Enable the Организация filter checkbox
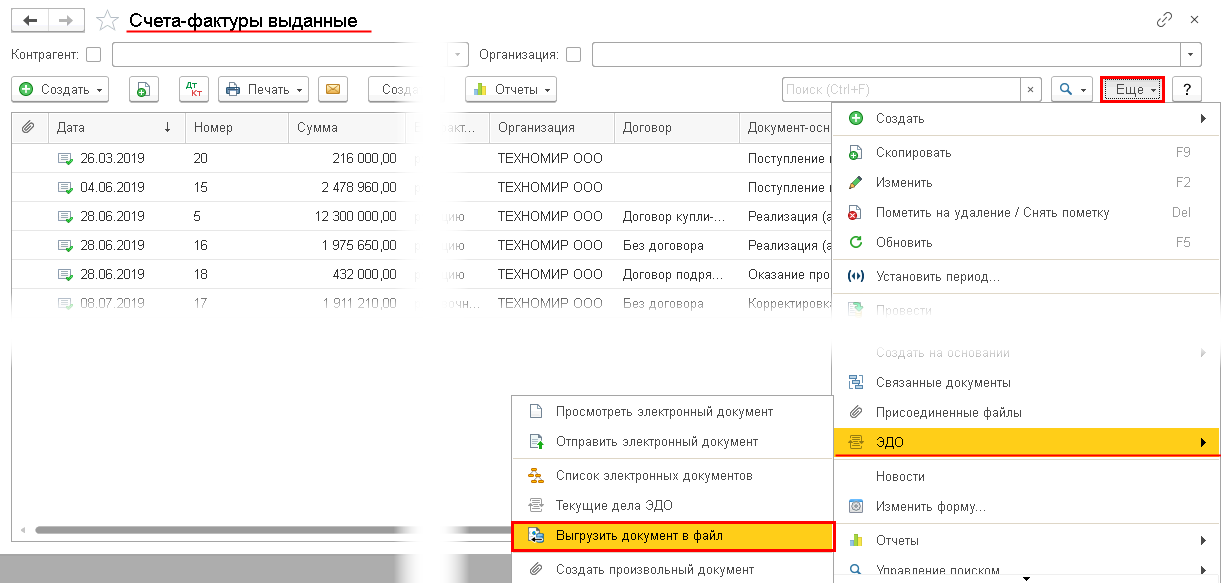 (573, 54)
